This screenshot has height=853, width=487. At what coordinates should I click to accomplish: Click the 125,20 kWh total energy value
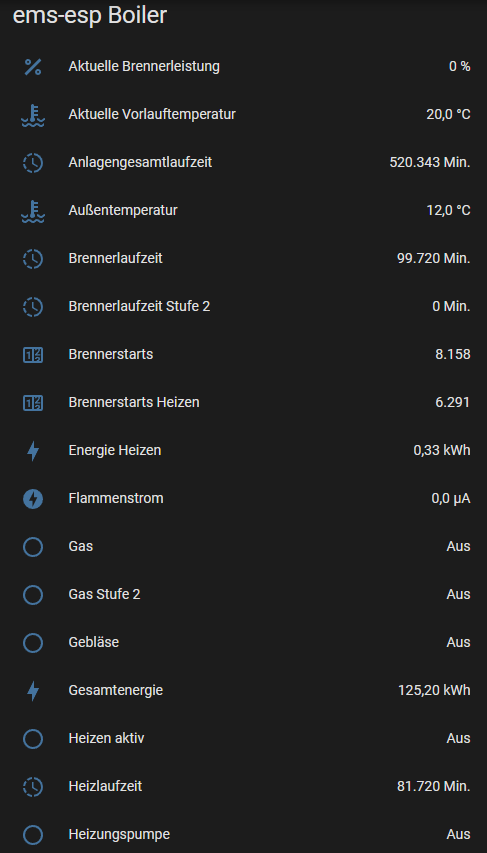[x=434, y=690]
